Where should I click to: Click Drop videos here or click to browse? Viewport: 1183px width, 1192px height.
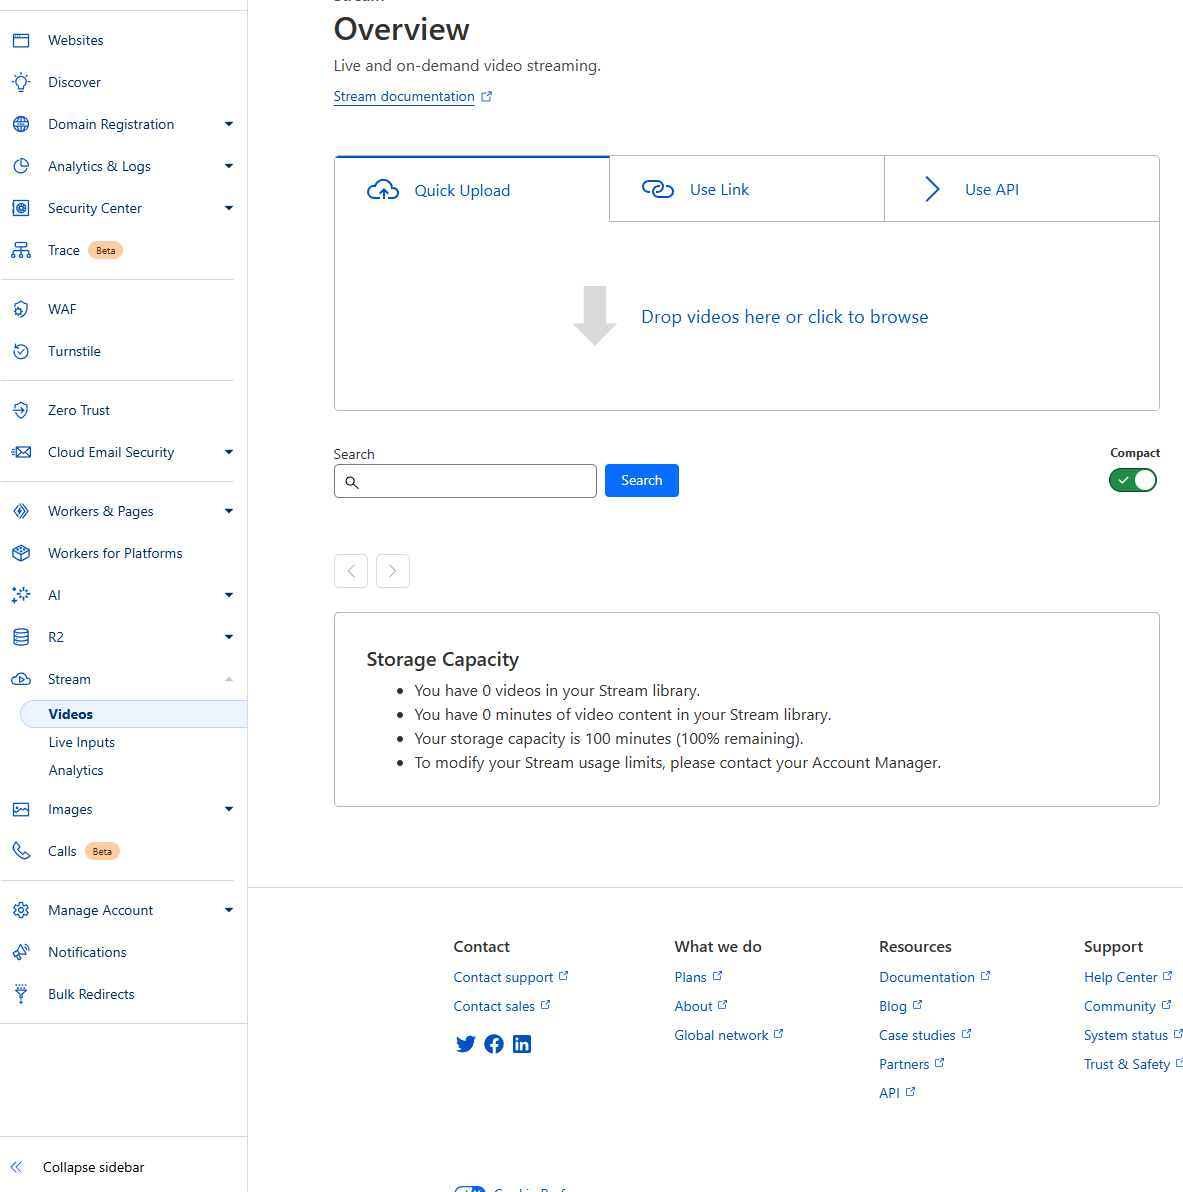click(x=785, y=317)
